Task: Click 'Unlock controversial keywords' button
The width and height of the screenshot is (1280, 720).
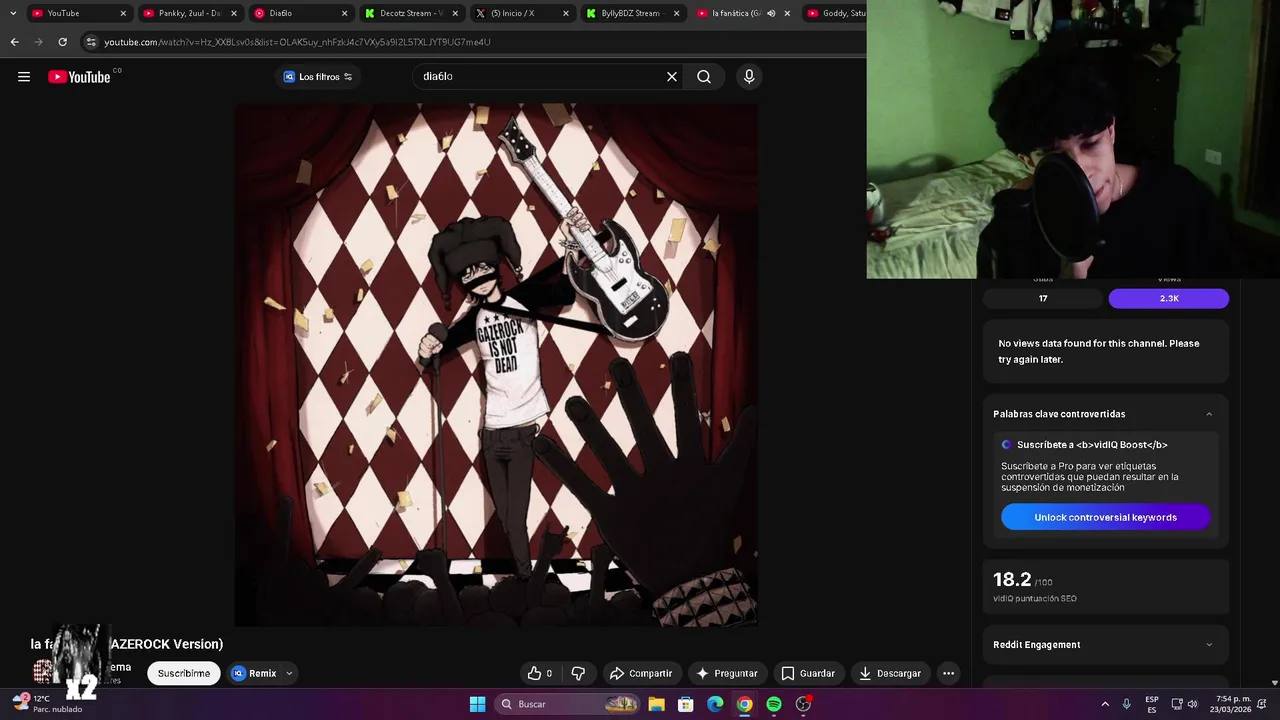Action: 1105,517
